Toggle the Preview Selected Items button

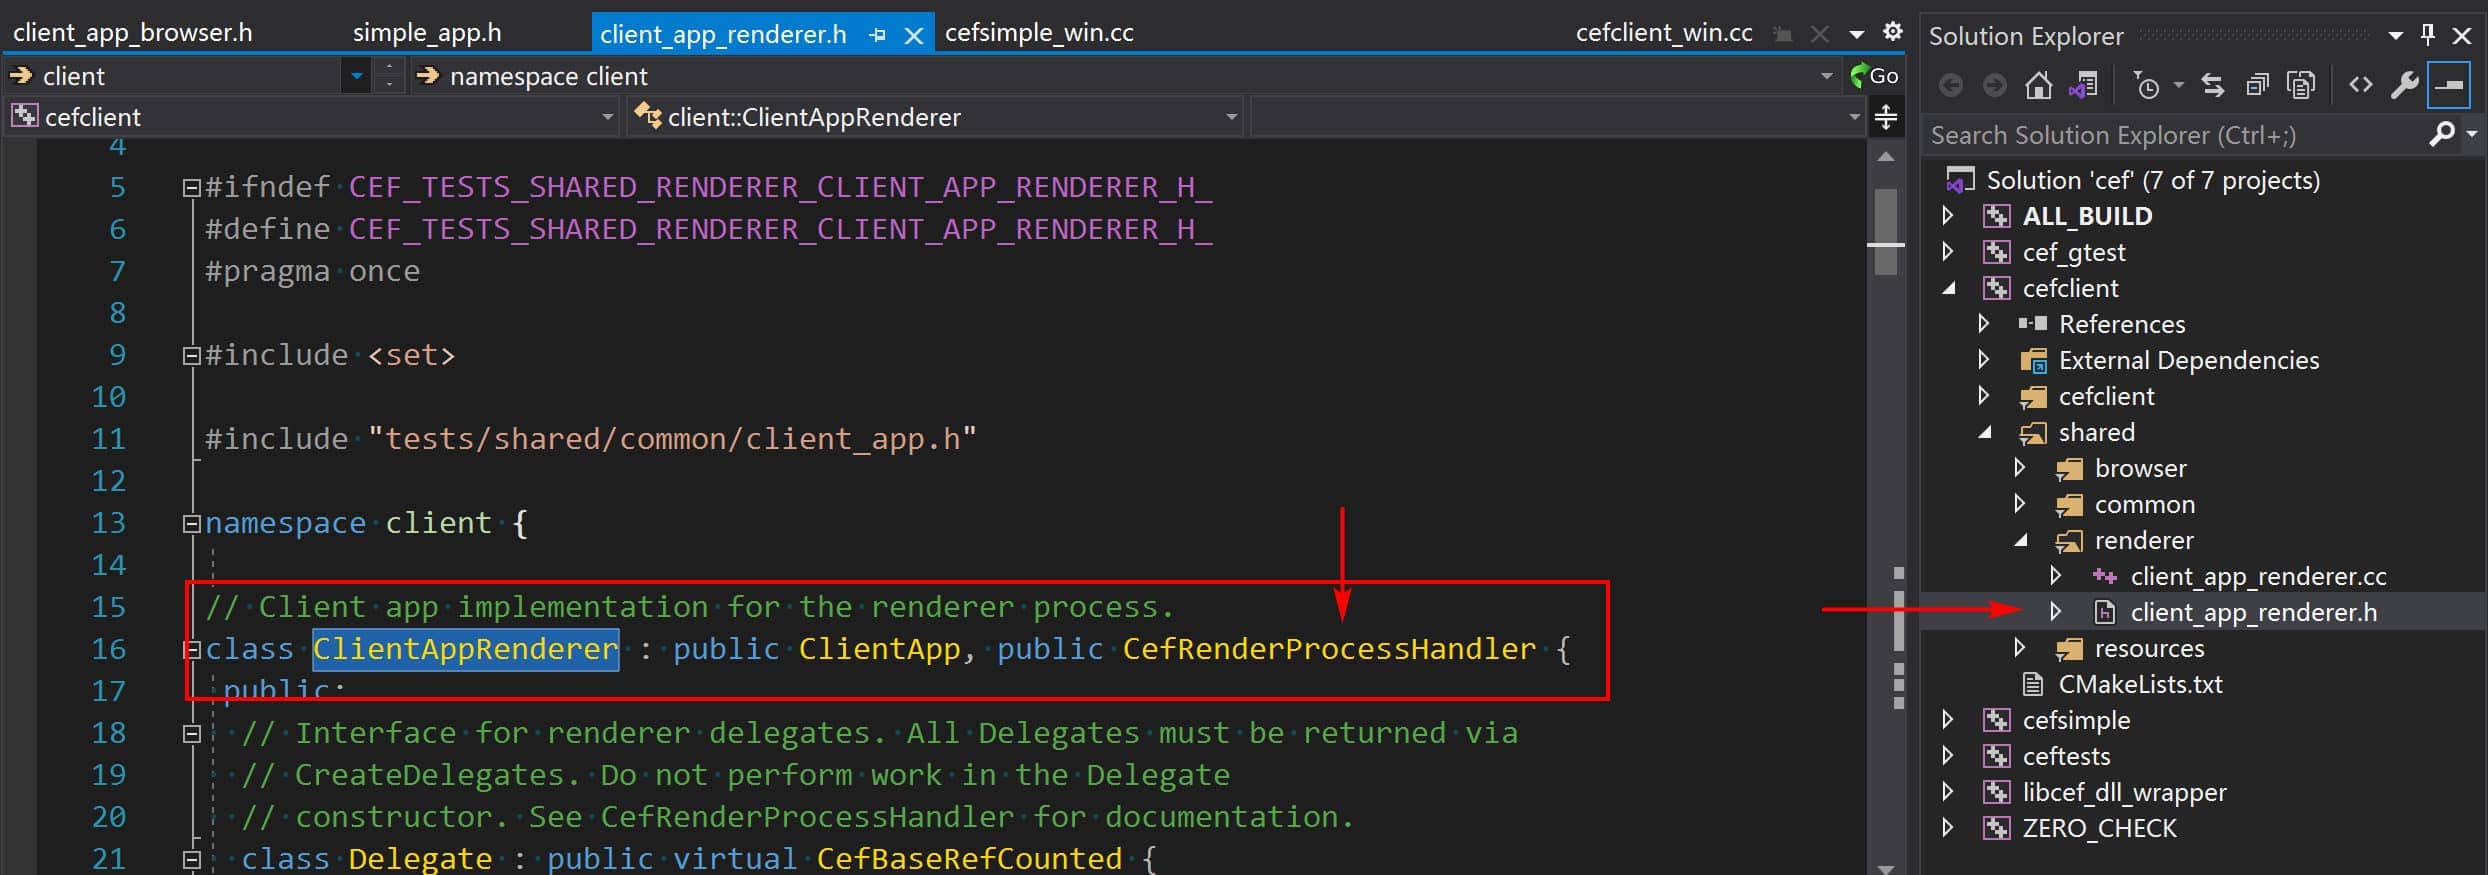pos(2449,86)
